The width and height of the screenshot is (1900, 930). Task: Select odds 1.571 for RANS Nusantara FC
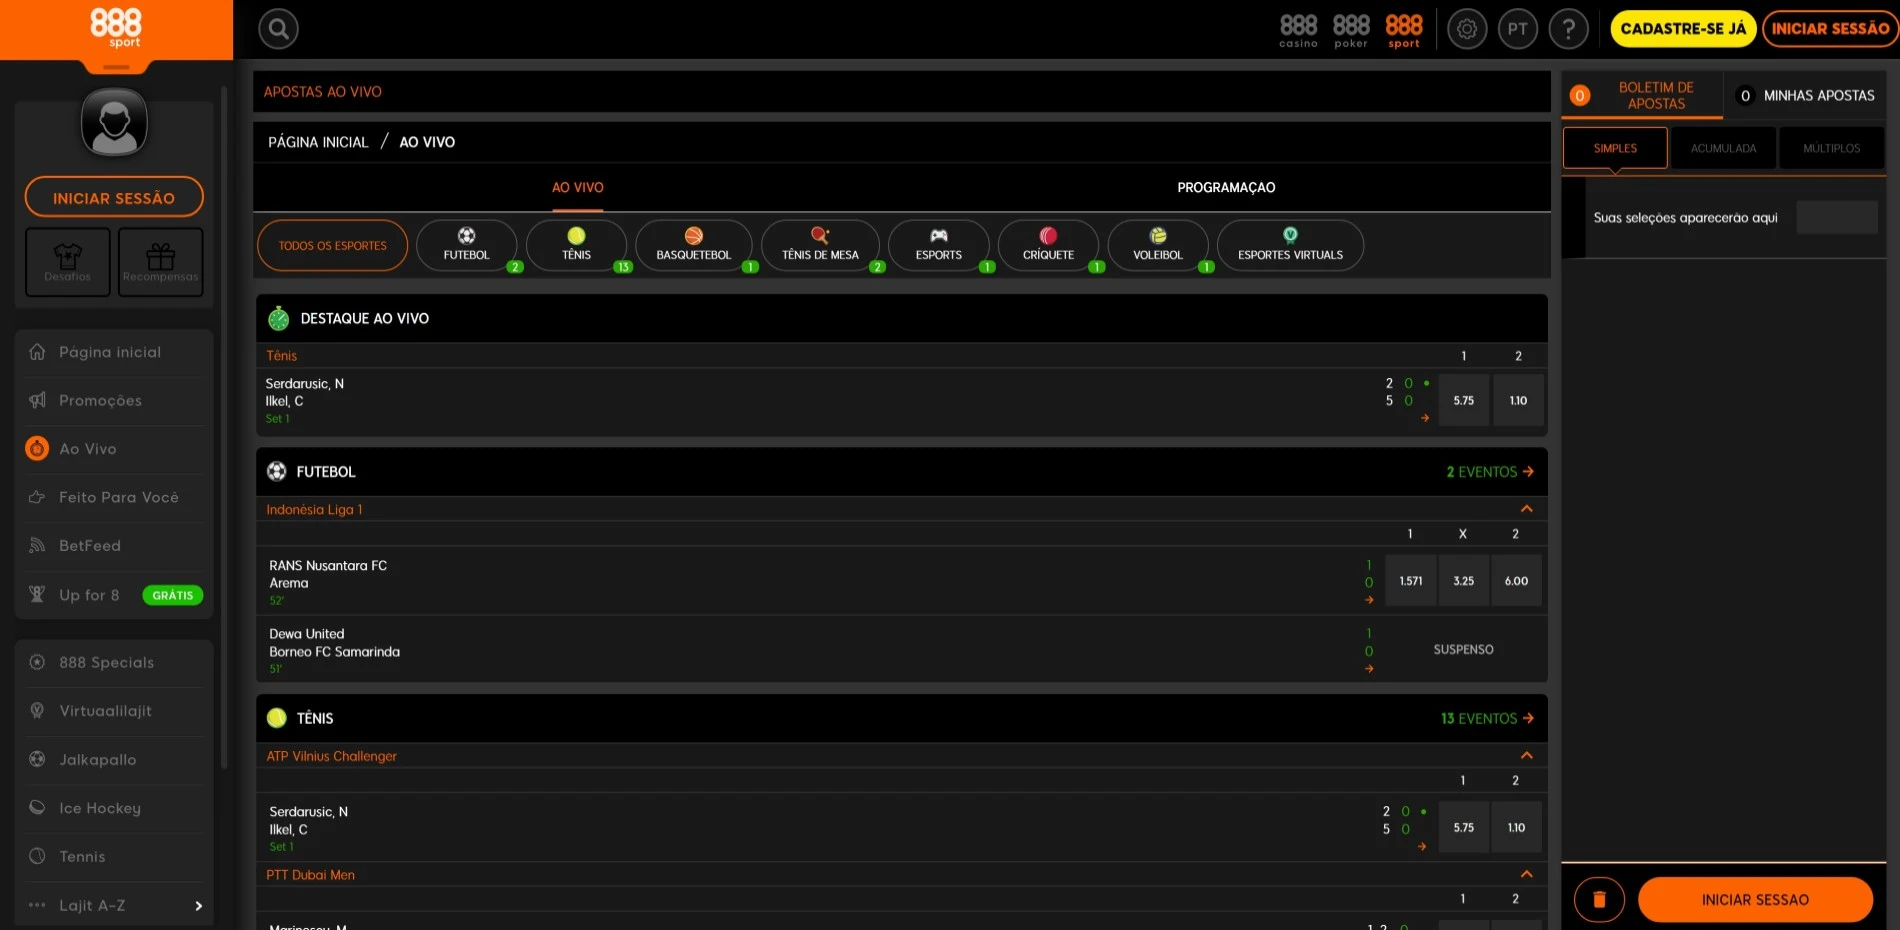1411,581
